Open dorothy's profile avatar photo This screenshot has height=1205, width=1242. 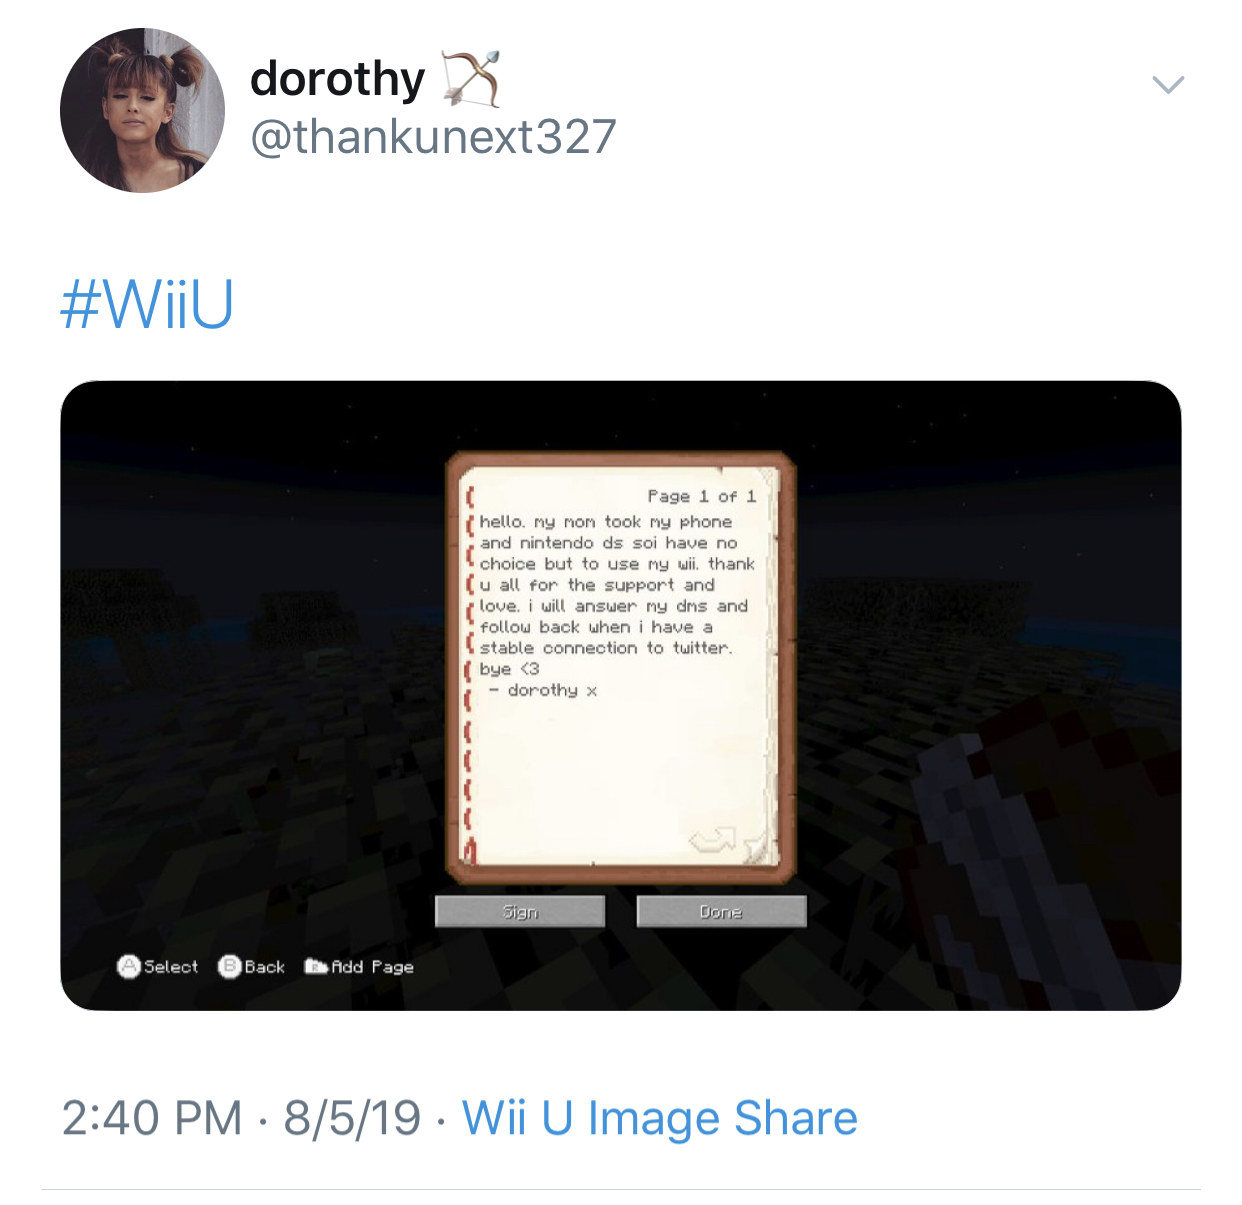point(142,110)
